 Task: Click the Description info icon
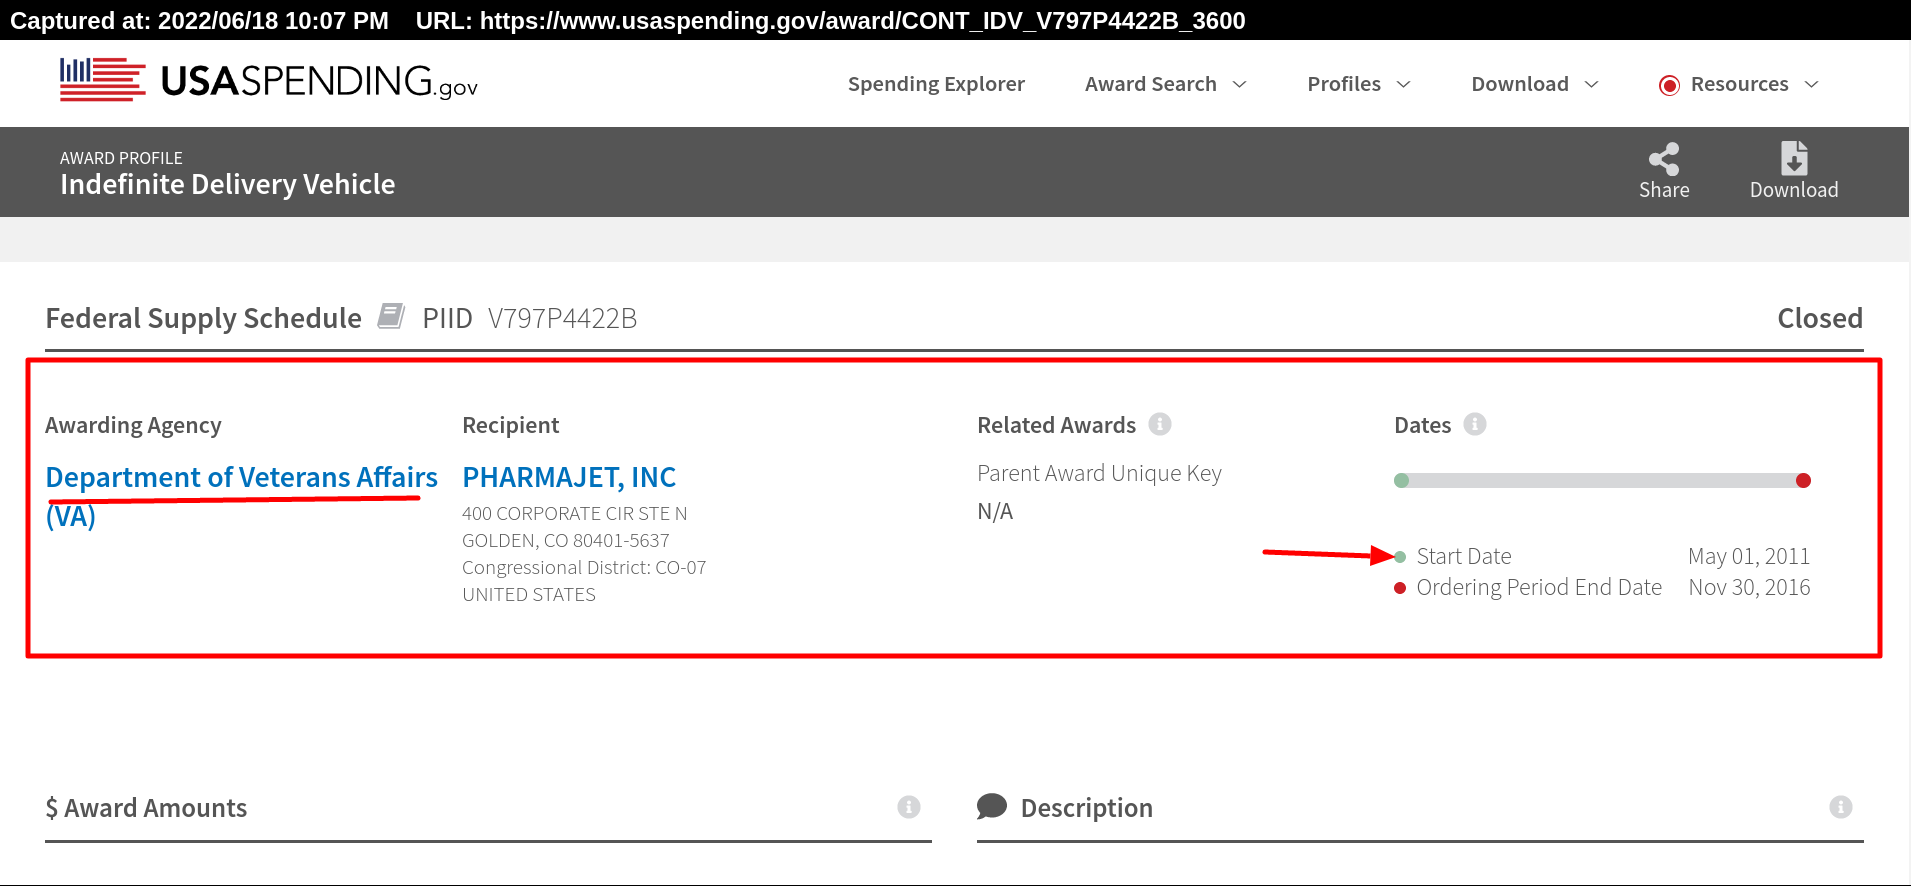tap(1841, 807)
